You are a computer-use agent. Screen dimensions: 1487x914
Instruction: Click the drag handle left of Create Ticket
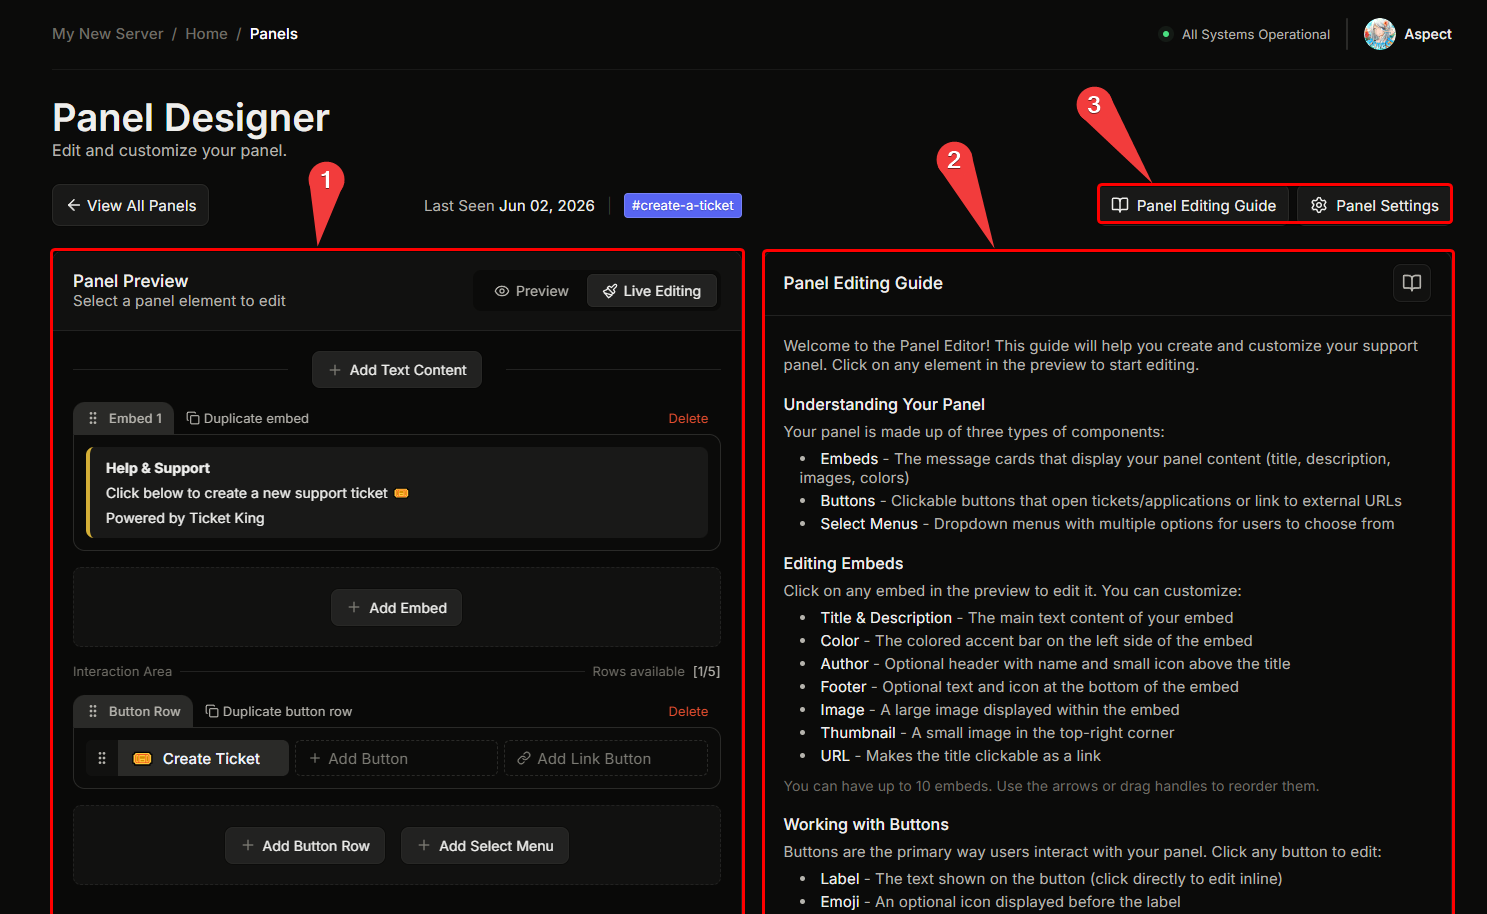coord(102,758)
